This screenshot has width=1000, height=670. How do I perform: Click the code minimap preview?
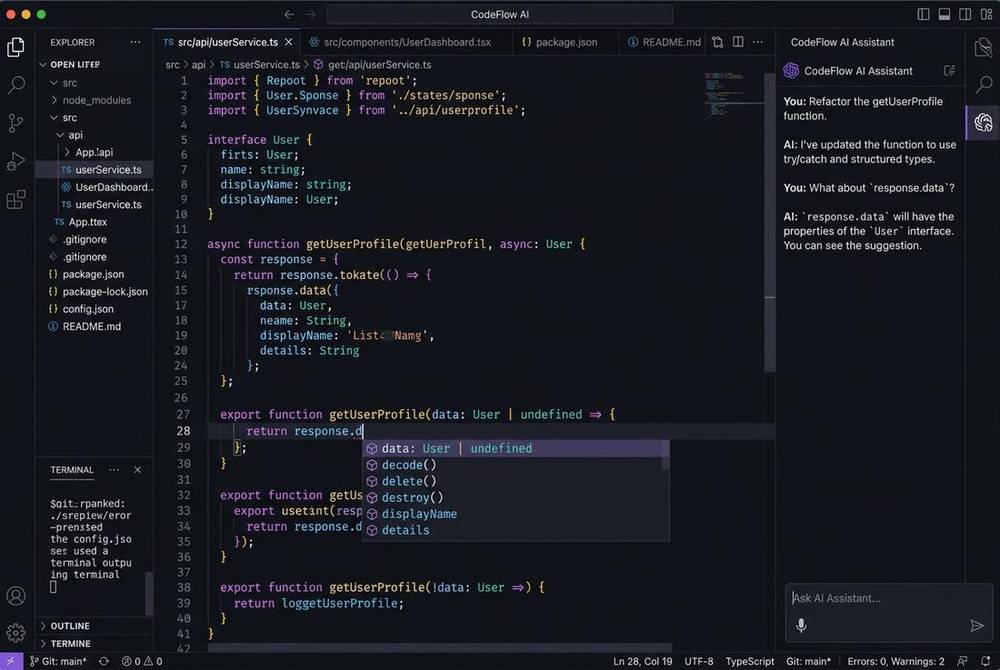click(733, 96)
